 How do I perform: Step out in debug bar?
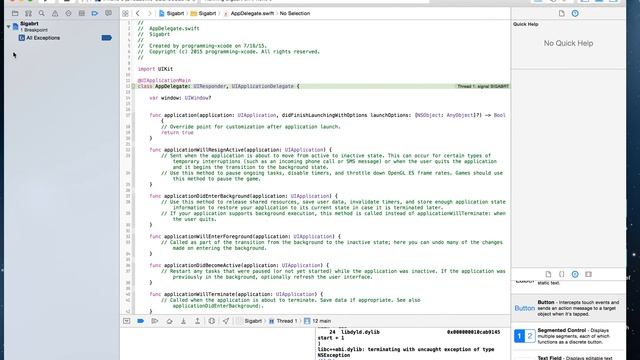[x=198, y=321]
